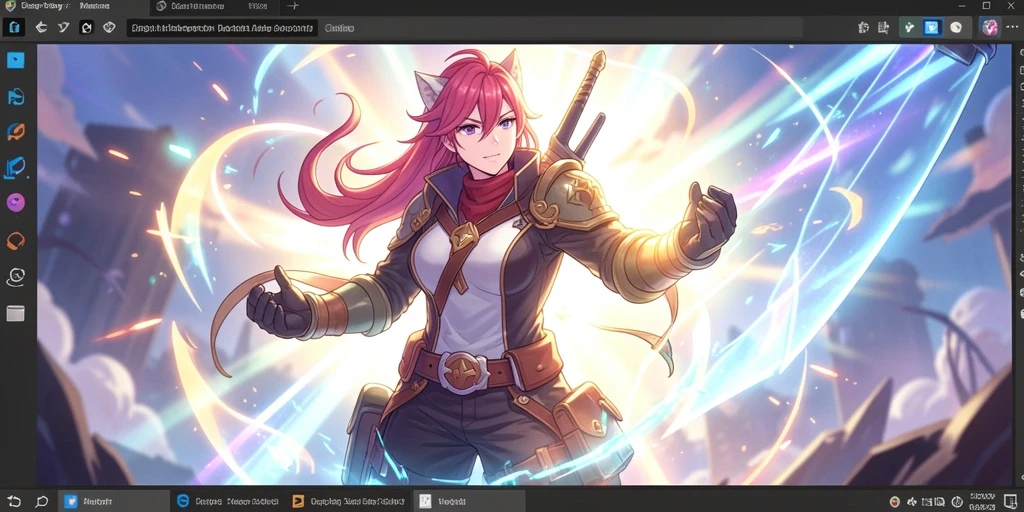Viewport: 1024px width, 512px height.
Task: Toggle the green check icon in toolbar
Action: point(909,27)
